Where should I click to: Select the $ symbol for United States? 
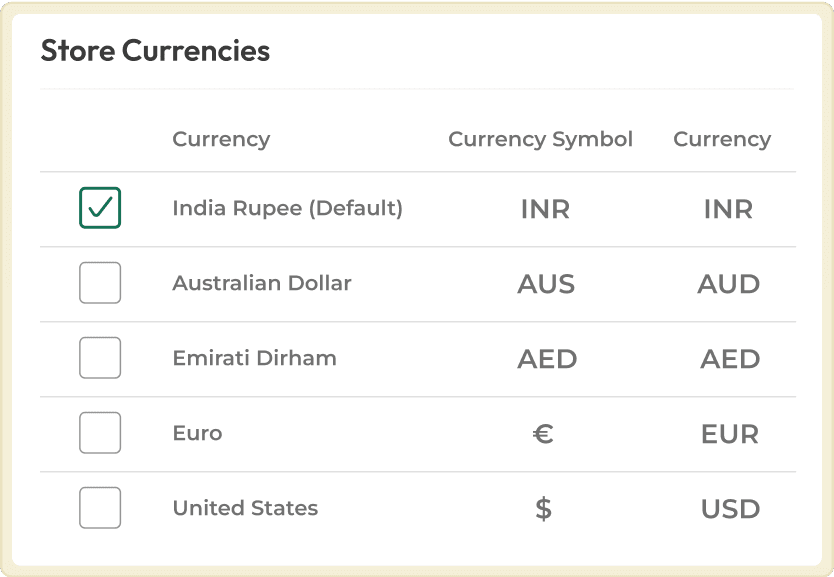click(x=543, y=508)
